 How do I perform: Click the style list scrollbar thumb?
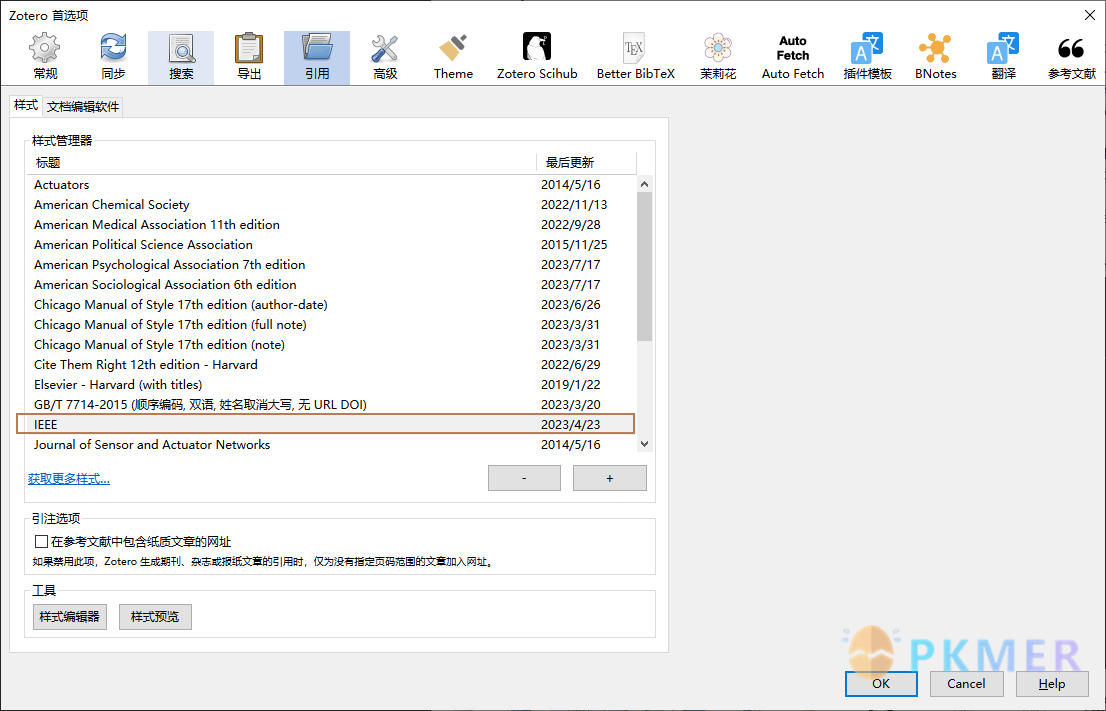click(644, 267)
